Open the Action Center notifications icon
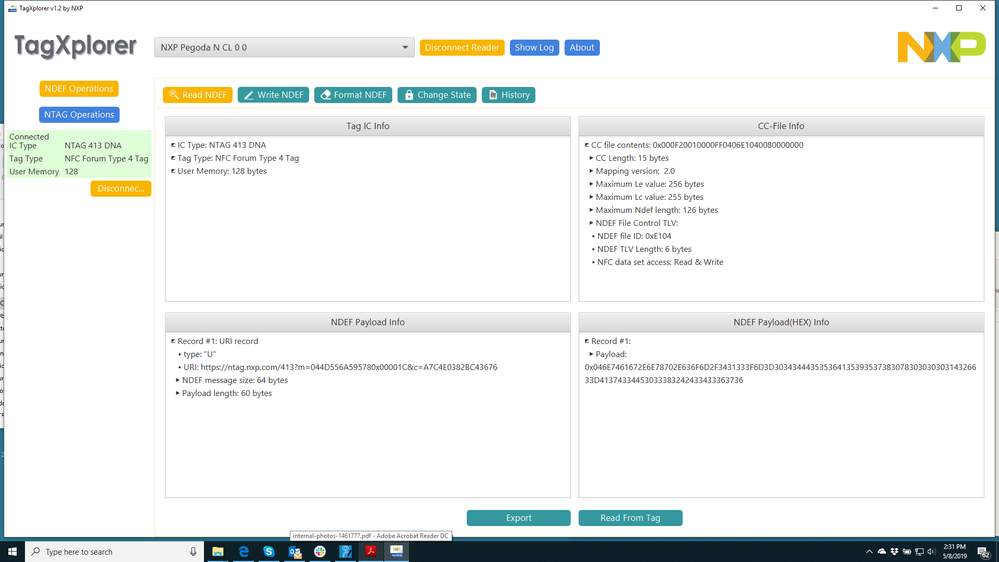Image resolution: width=999 pixels, height=562 pixels. click(x=984, y=552)
